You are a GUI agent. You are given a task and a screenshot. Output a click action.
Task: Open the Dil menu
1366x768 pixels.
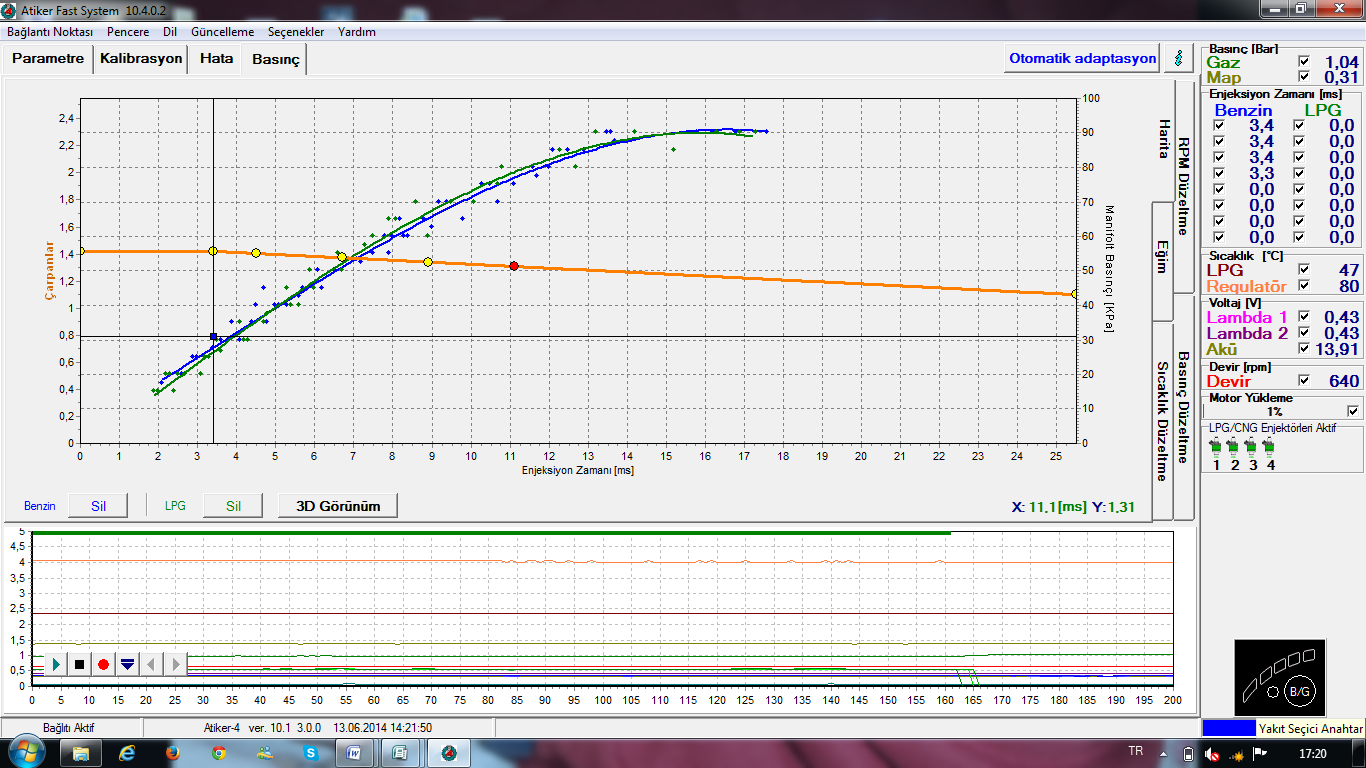tap(170, 32)
